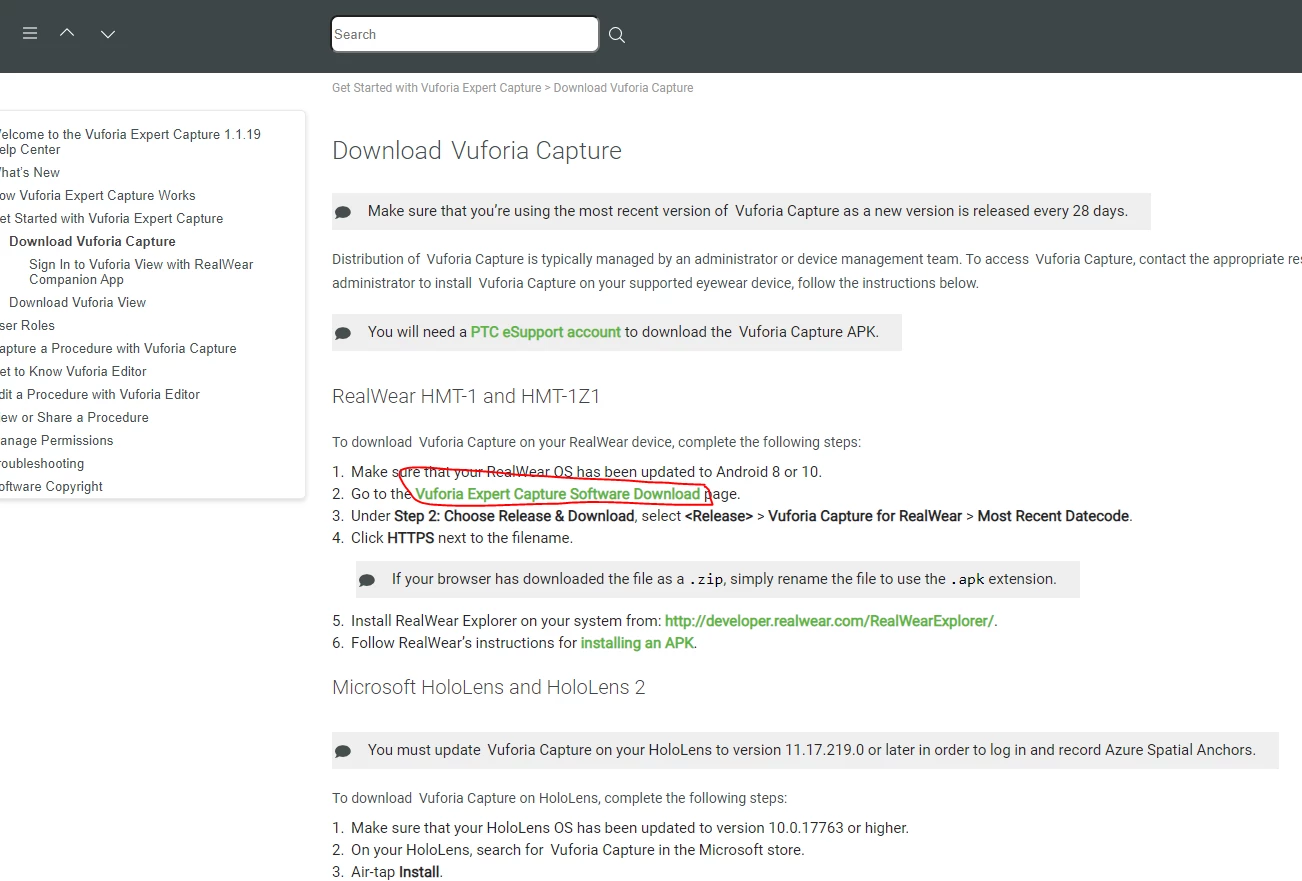Focus the Search input field
This screenshot has width=1302, height=881.
(x=465, y=34)
